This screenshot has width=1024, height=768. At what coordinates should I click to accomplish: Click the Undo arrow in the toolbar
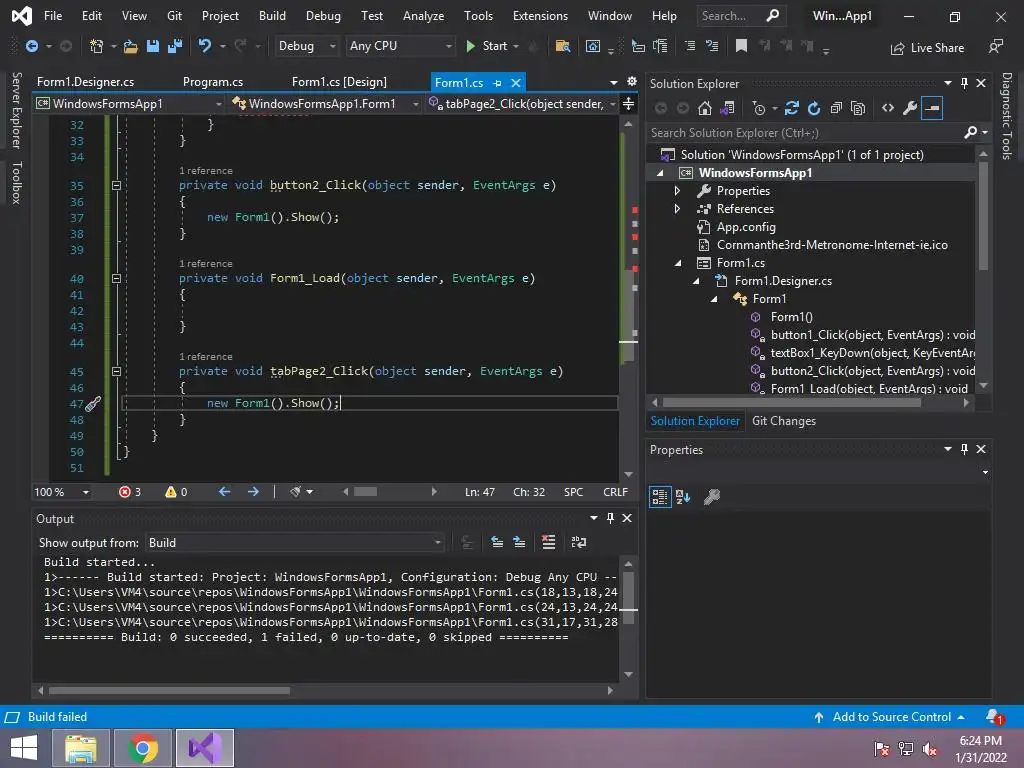coord(205,46)
